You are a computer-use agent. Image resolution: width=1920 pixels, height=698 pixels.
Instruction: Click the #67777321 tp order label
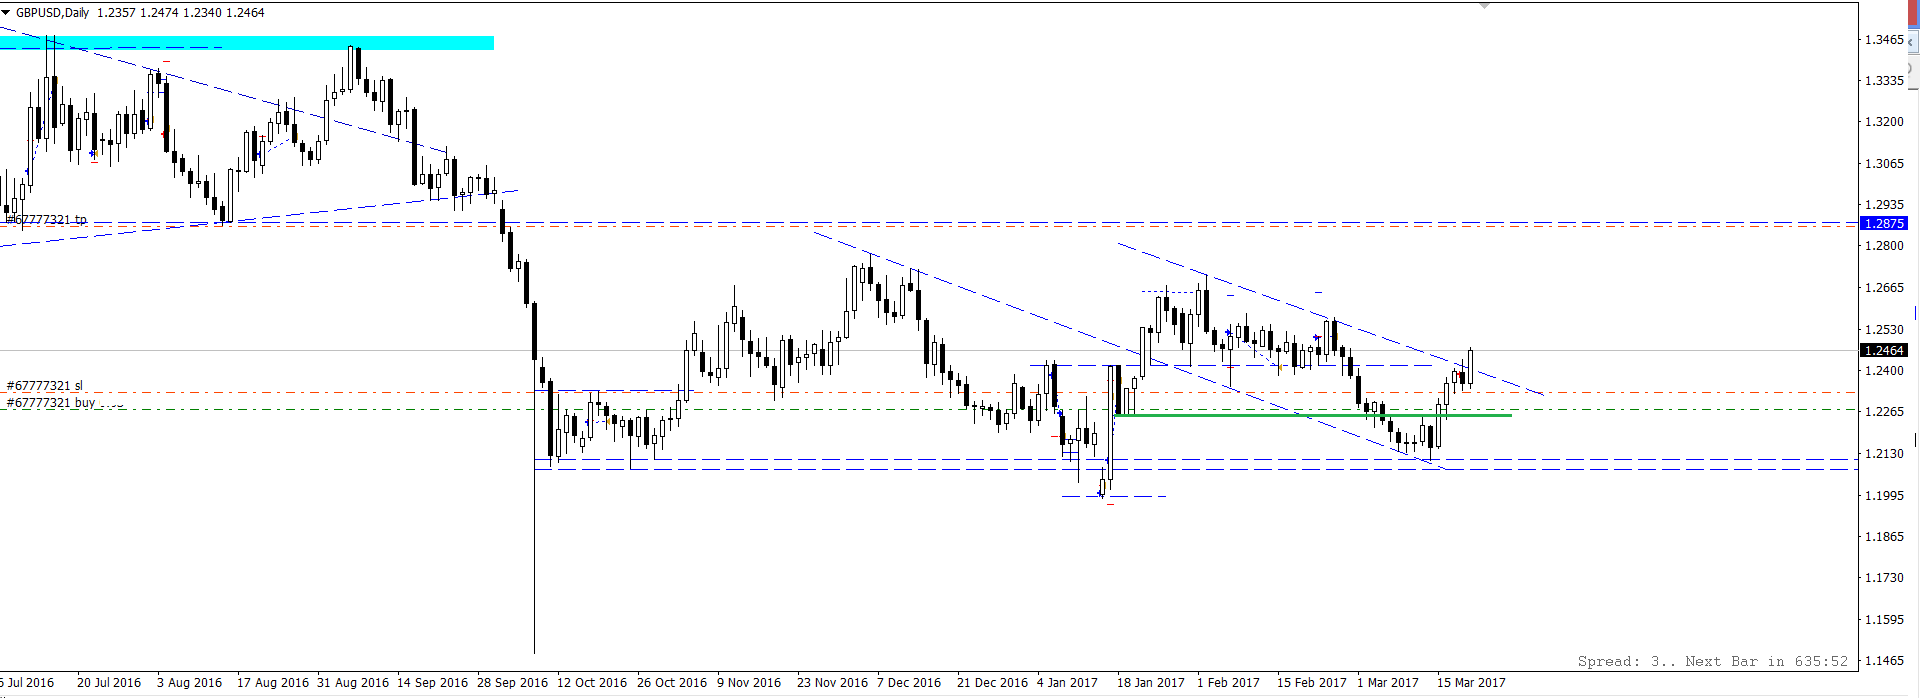(46, 220)
